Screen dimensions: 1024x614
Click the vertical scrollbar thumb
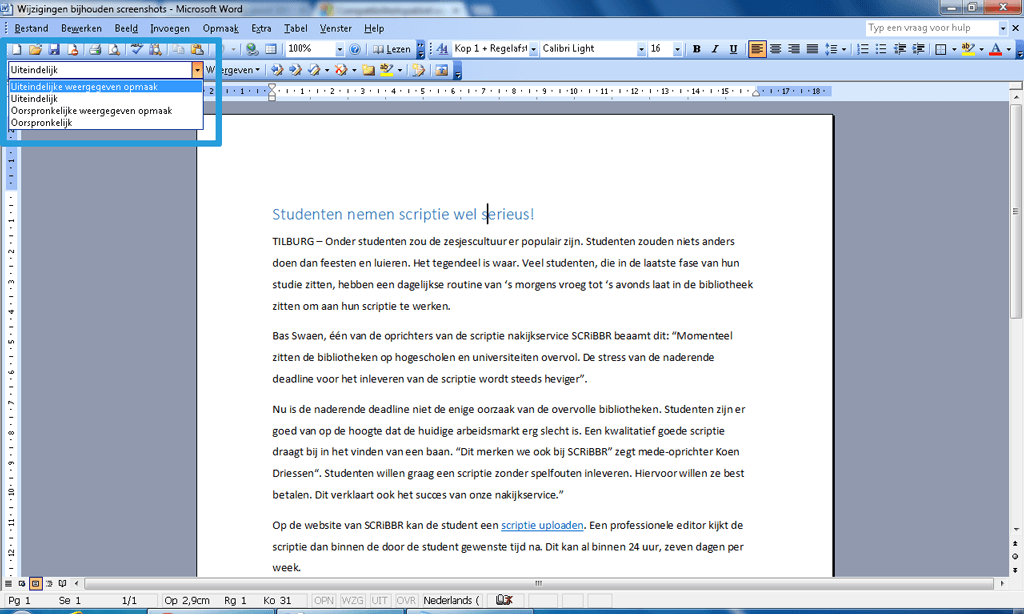[1016, 211]
